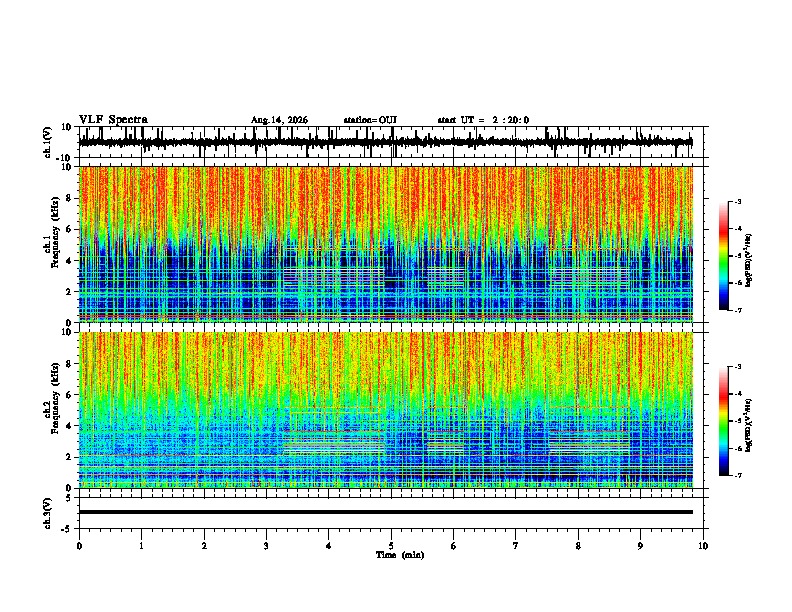
Task: Click time axis tick label '10'
Action: (x=703, y=546)
